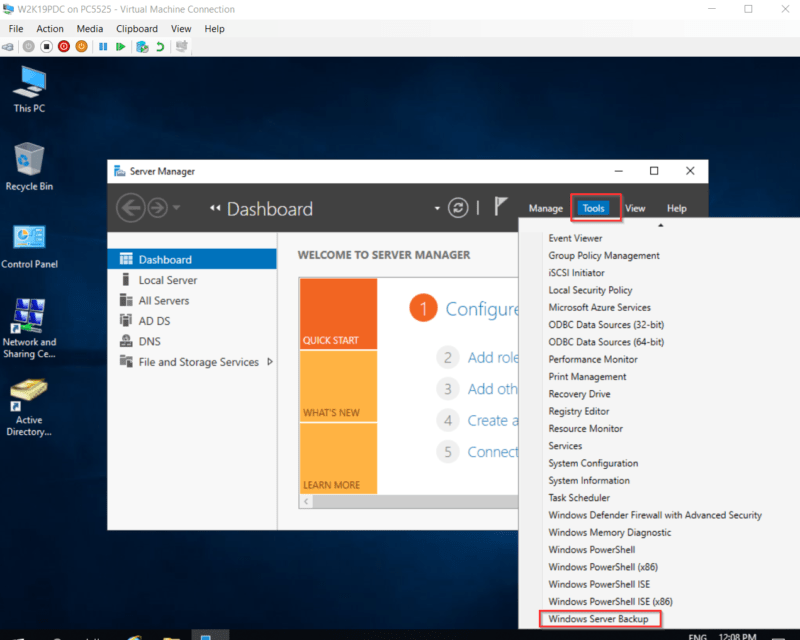Select Dashboard in the left pane
The width and height of the screenshot is (800, 640).
point(192,259)
